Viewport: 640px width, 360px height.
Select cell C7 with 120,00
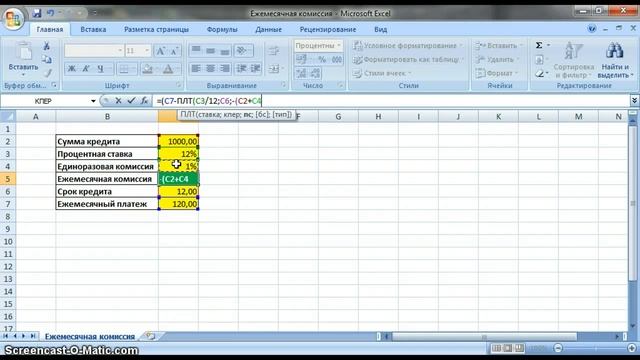click(x=178, y=204)
